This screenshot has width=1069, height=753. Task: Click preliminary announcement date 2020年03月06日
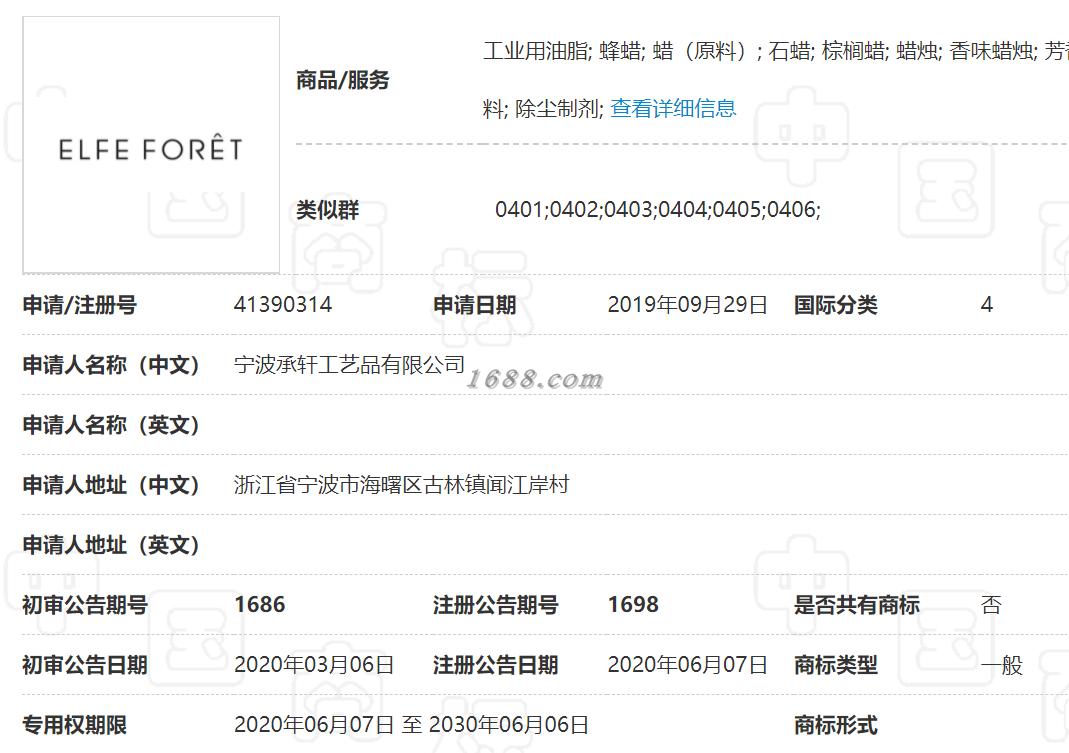click(x=314, y=664)
